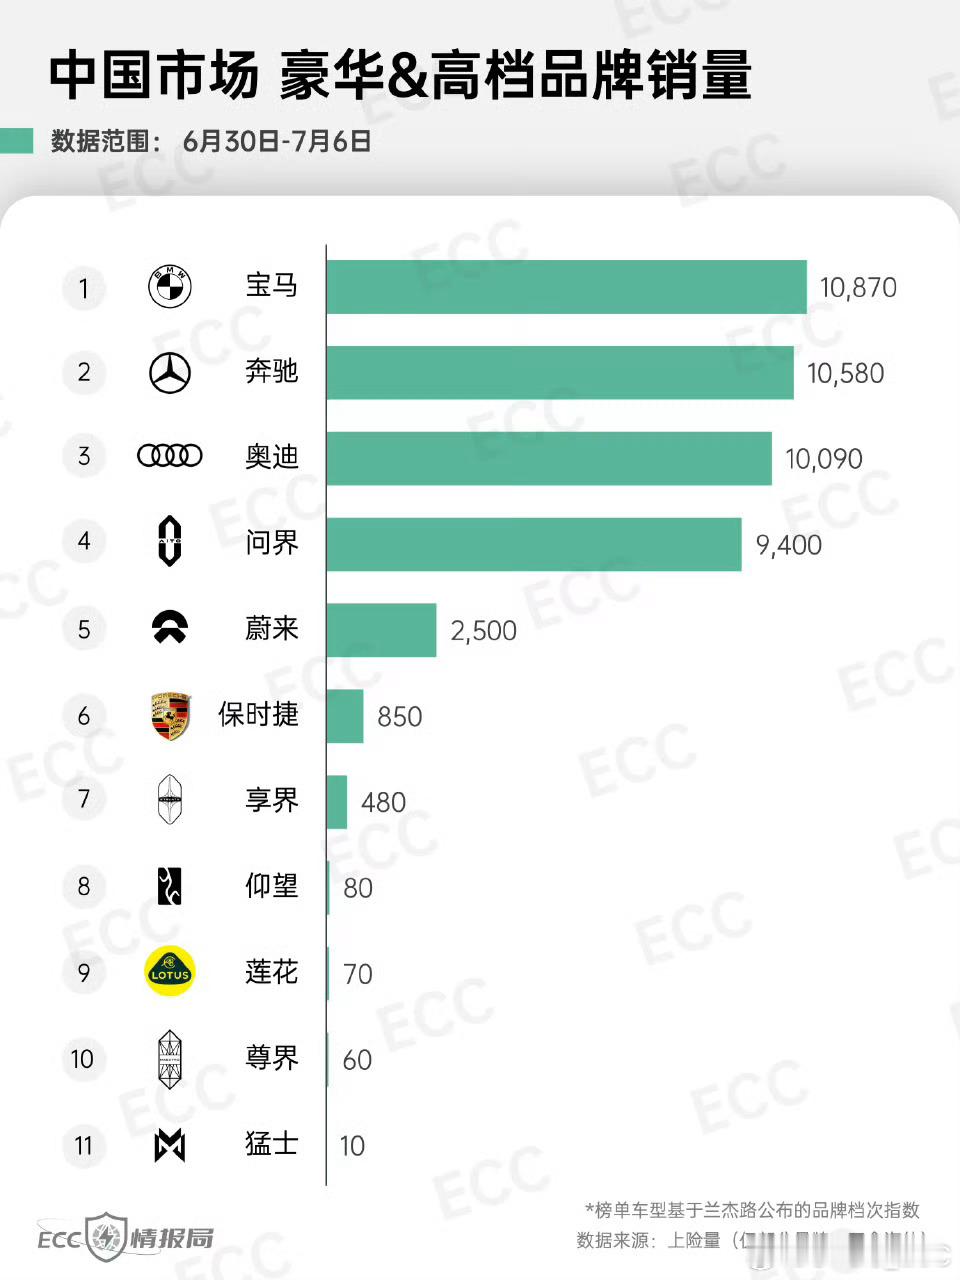Click the 蔚来 bar showing 2,500
Image resolution: width=960 pixels, height=1280 pixels.
pos(381,630)
